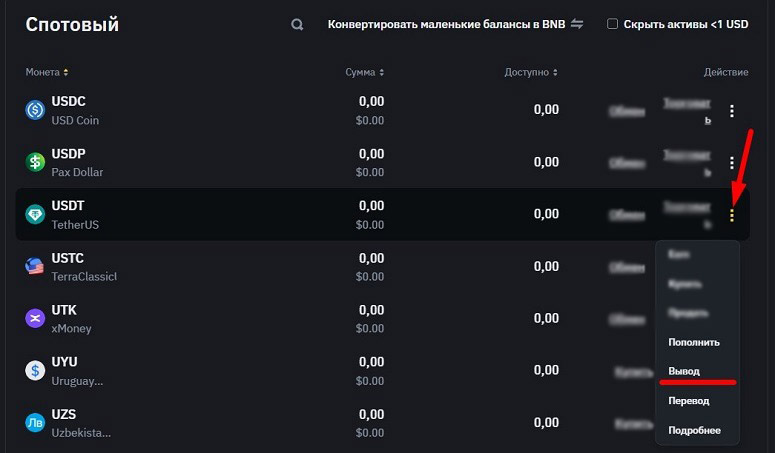Viewport: 775px width, 453px height.
Task: Click the search magnifier icon
Action: pyautogui.click(x=297, y=25)
